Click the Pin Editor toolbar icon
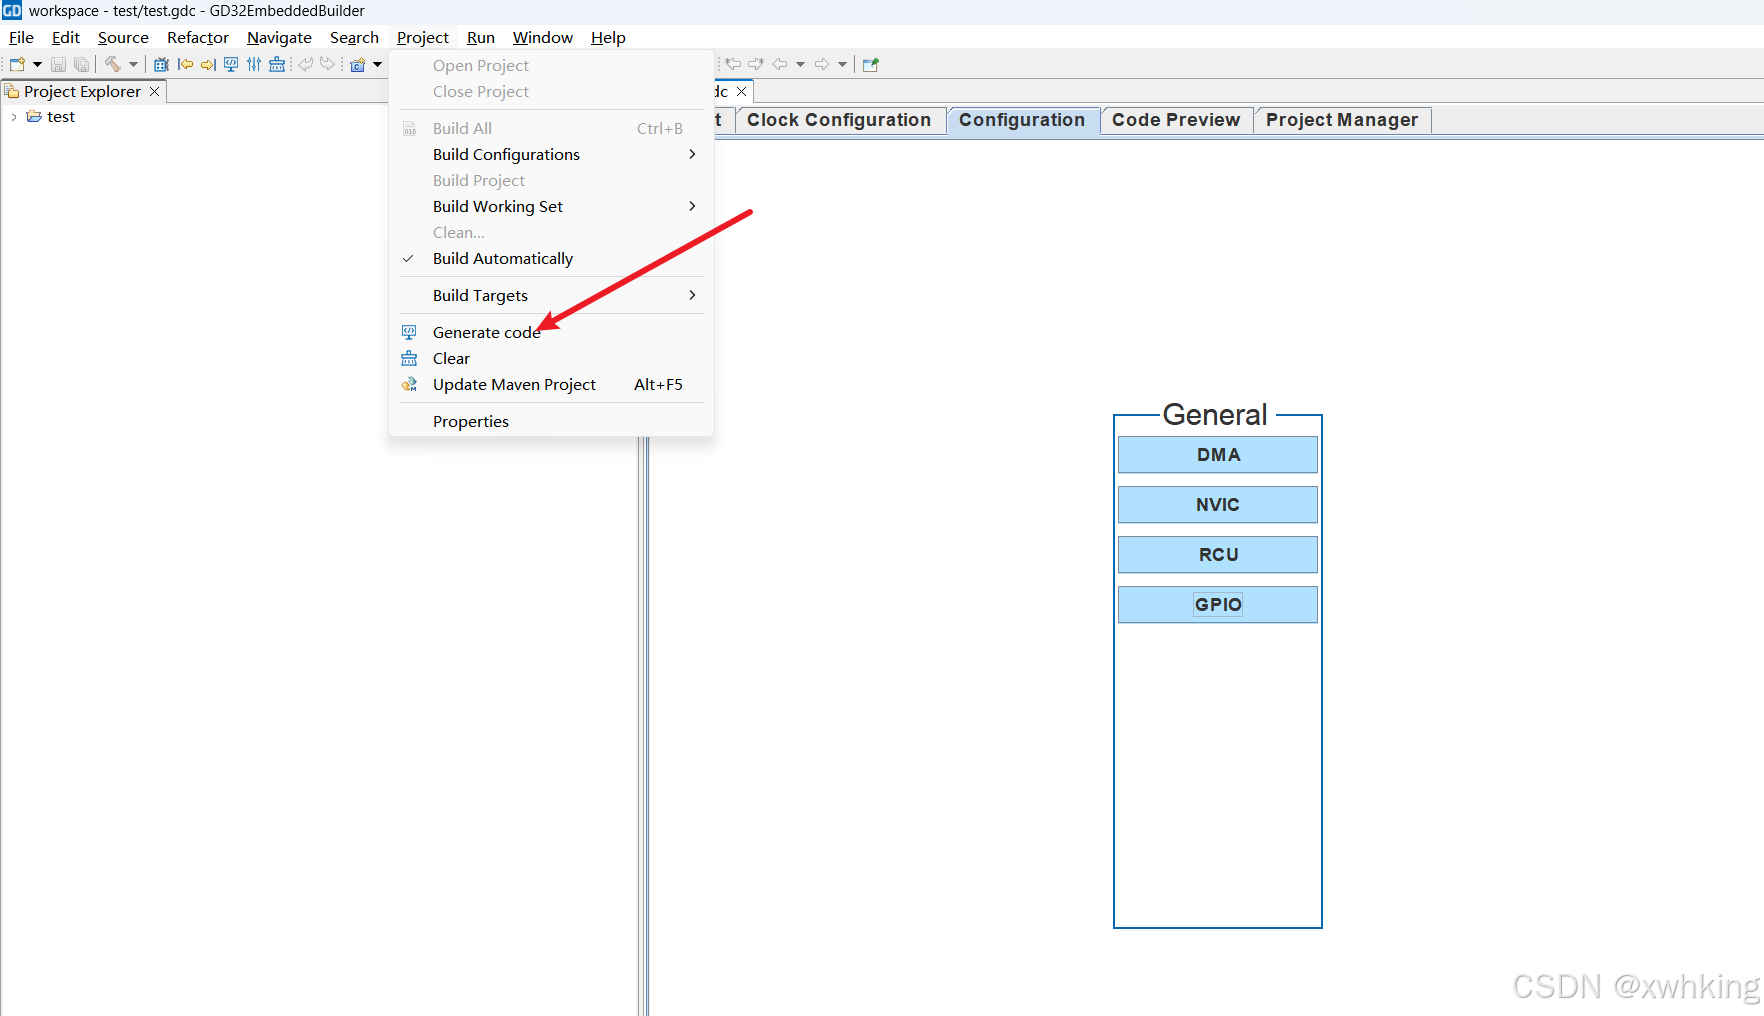The height and width of the screenshot is (1016, 1764). click(870, 64)
